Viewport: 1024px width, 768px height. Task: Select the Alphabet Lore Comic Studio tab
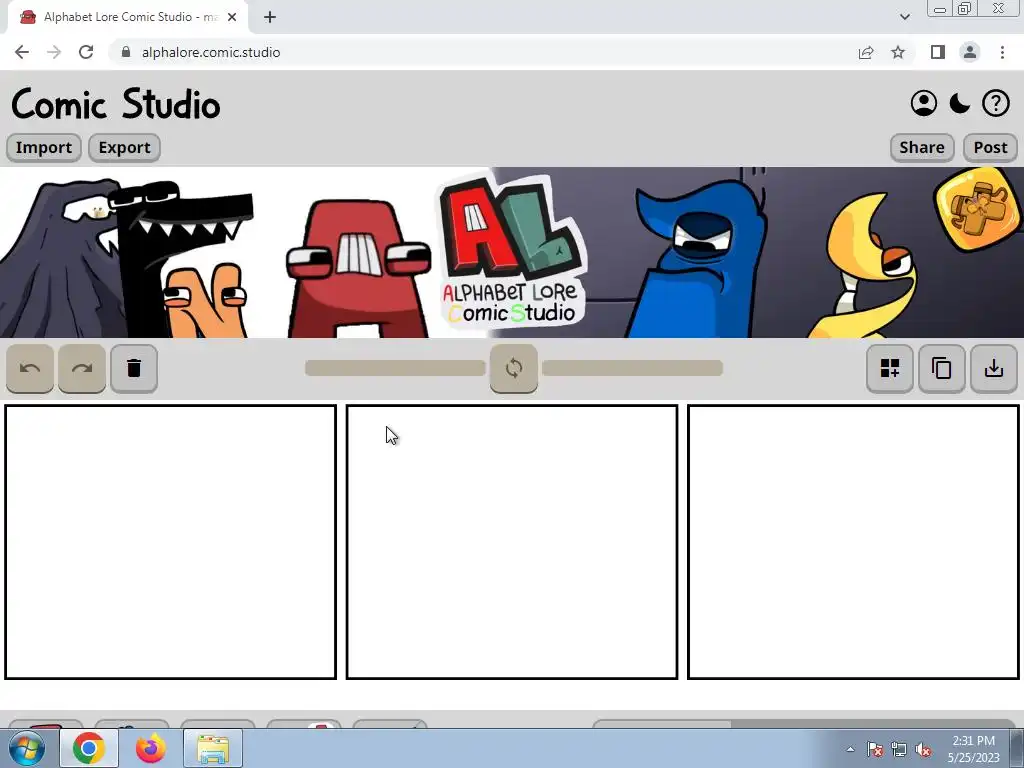tap(127, 17)
